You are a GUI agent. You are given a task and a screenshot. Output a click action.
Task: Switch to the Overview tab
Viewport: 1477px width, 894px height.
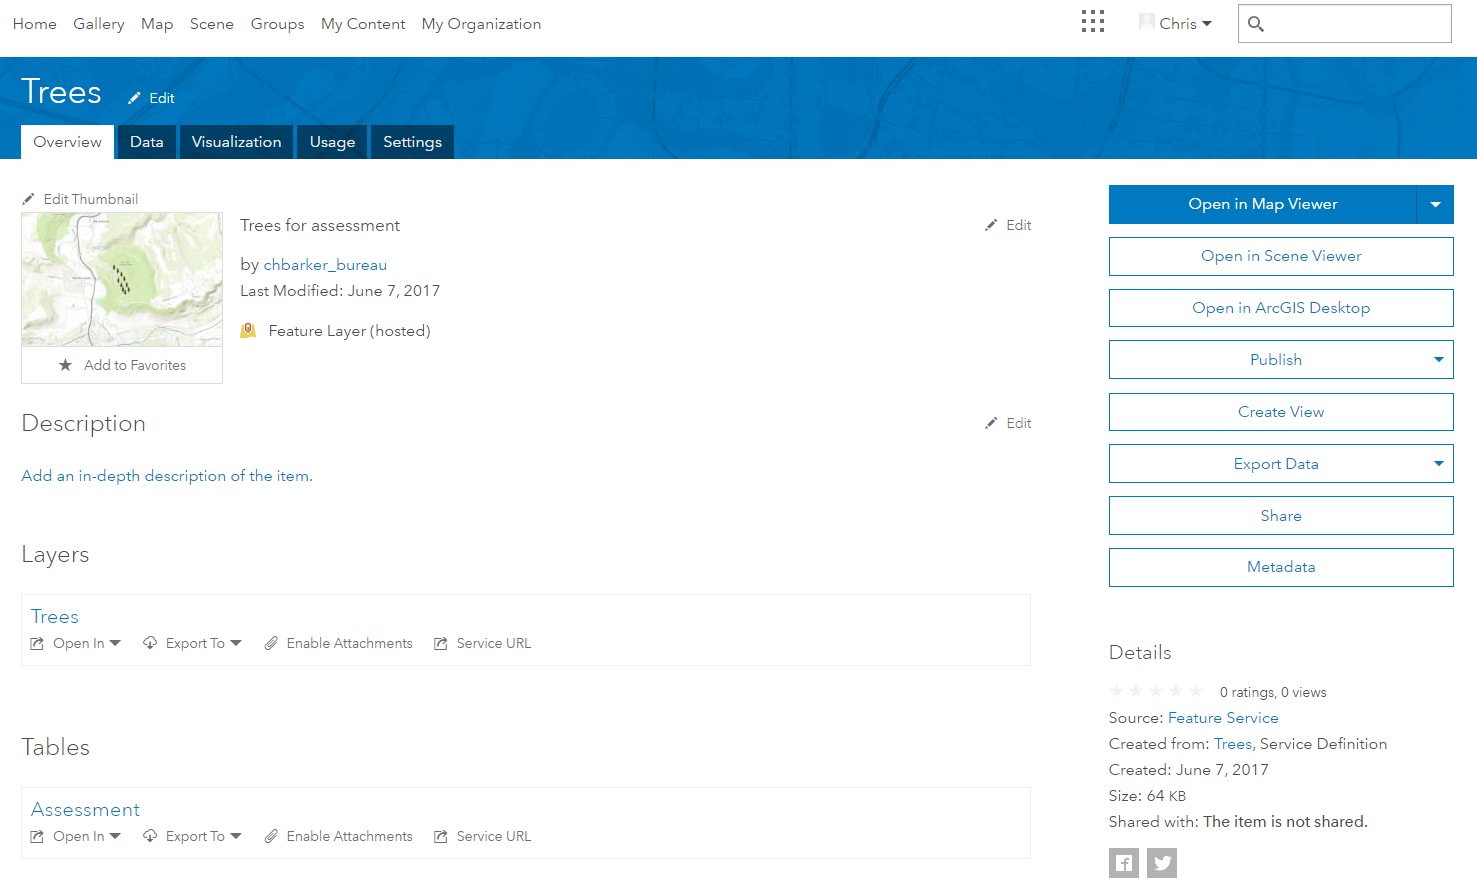point(67,142)
